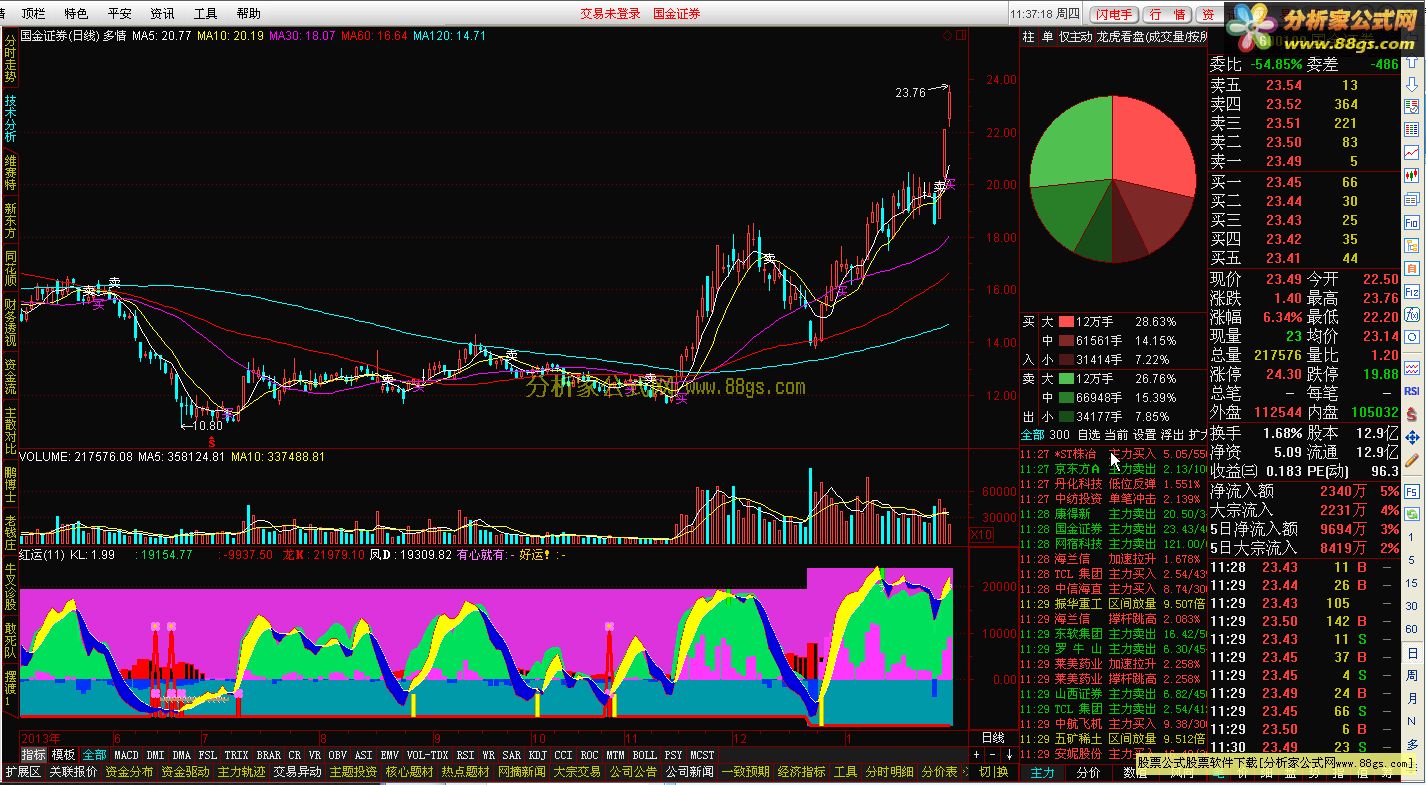Select the 自选 filter in signal list
This screenshot has height=785, width=1426.
(1088, 435)
